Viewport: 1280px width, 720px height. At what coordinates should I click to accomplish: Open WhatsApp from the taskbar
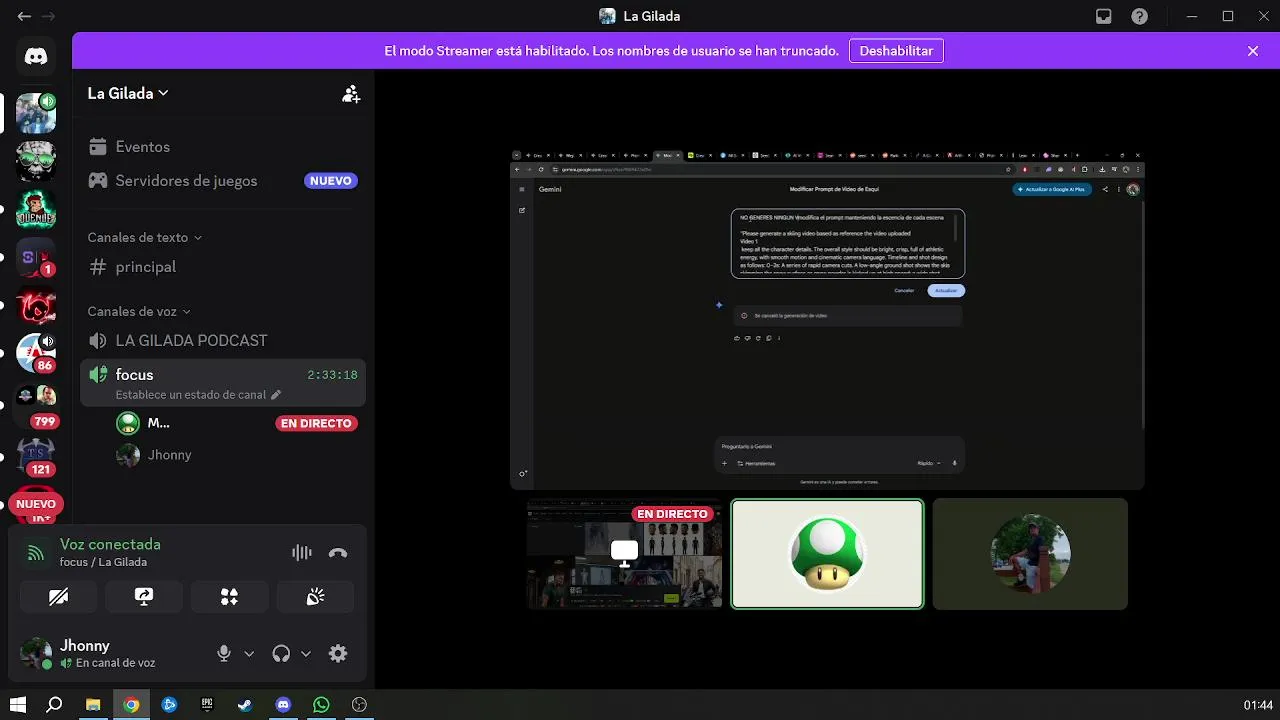321,705
